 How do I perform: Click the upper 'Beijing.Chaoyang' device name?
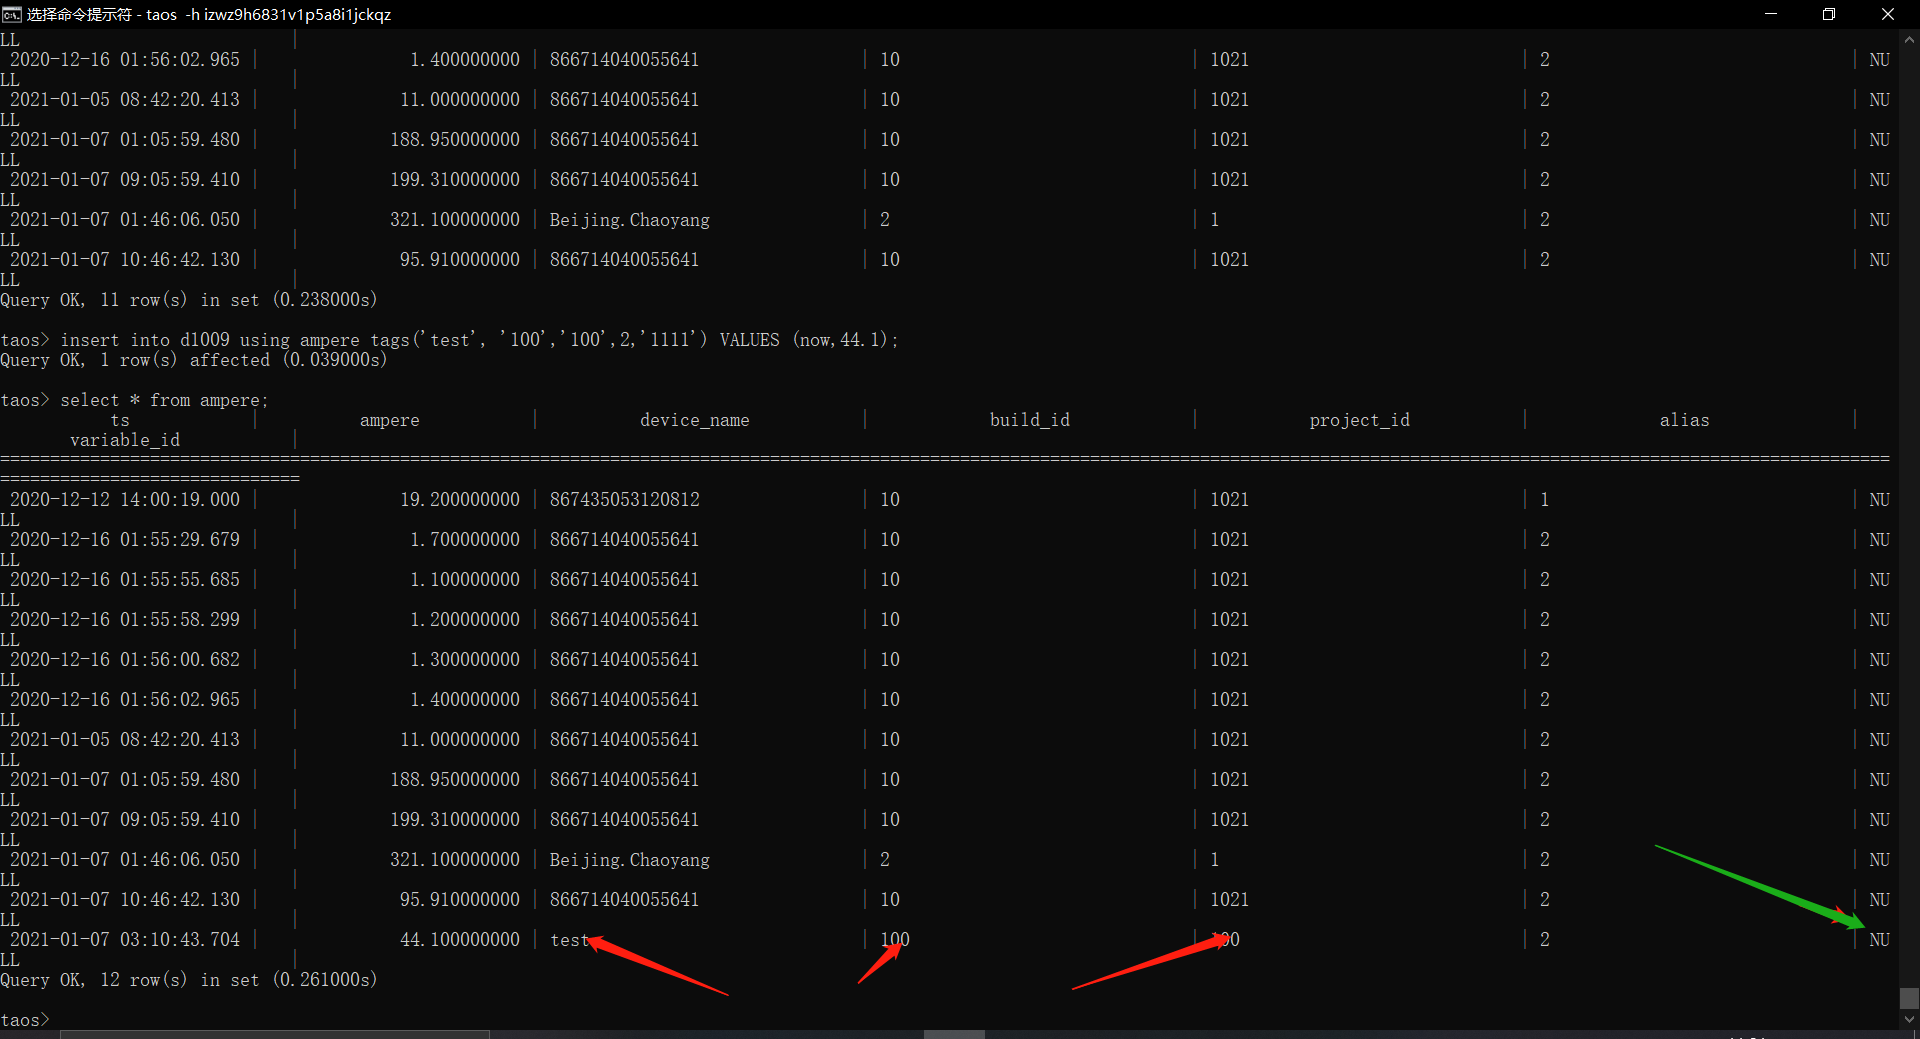[x=630, y=220]
